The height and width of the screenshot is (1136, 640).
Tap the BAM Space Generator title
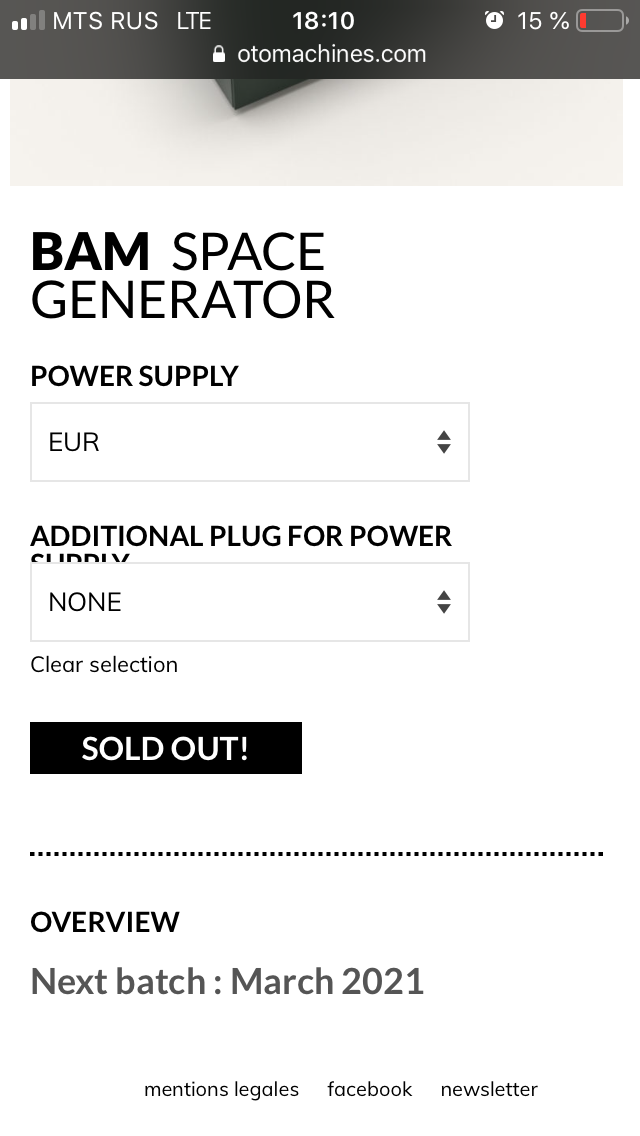click(x=182, y=276)
